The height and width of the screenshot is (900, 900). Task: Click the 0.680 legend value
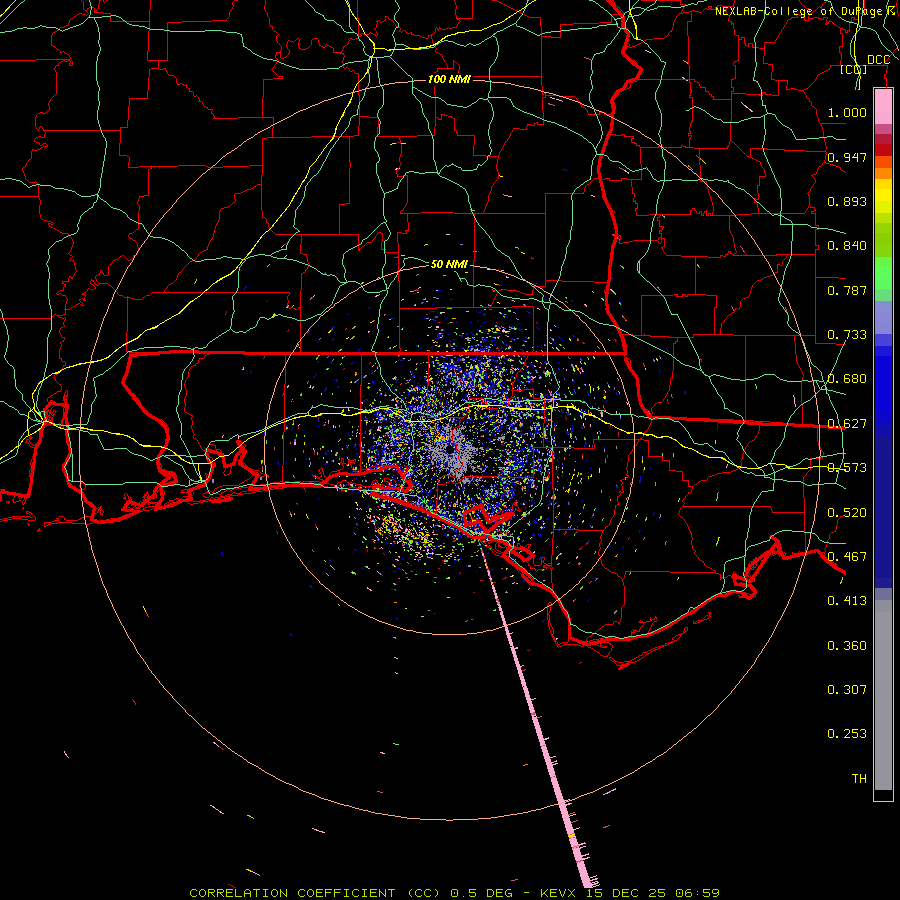(847, 379)
